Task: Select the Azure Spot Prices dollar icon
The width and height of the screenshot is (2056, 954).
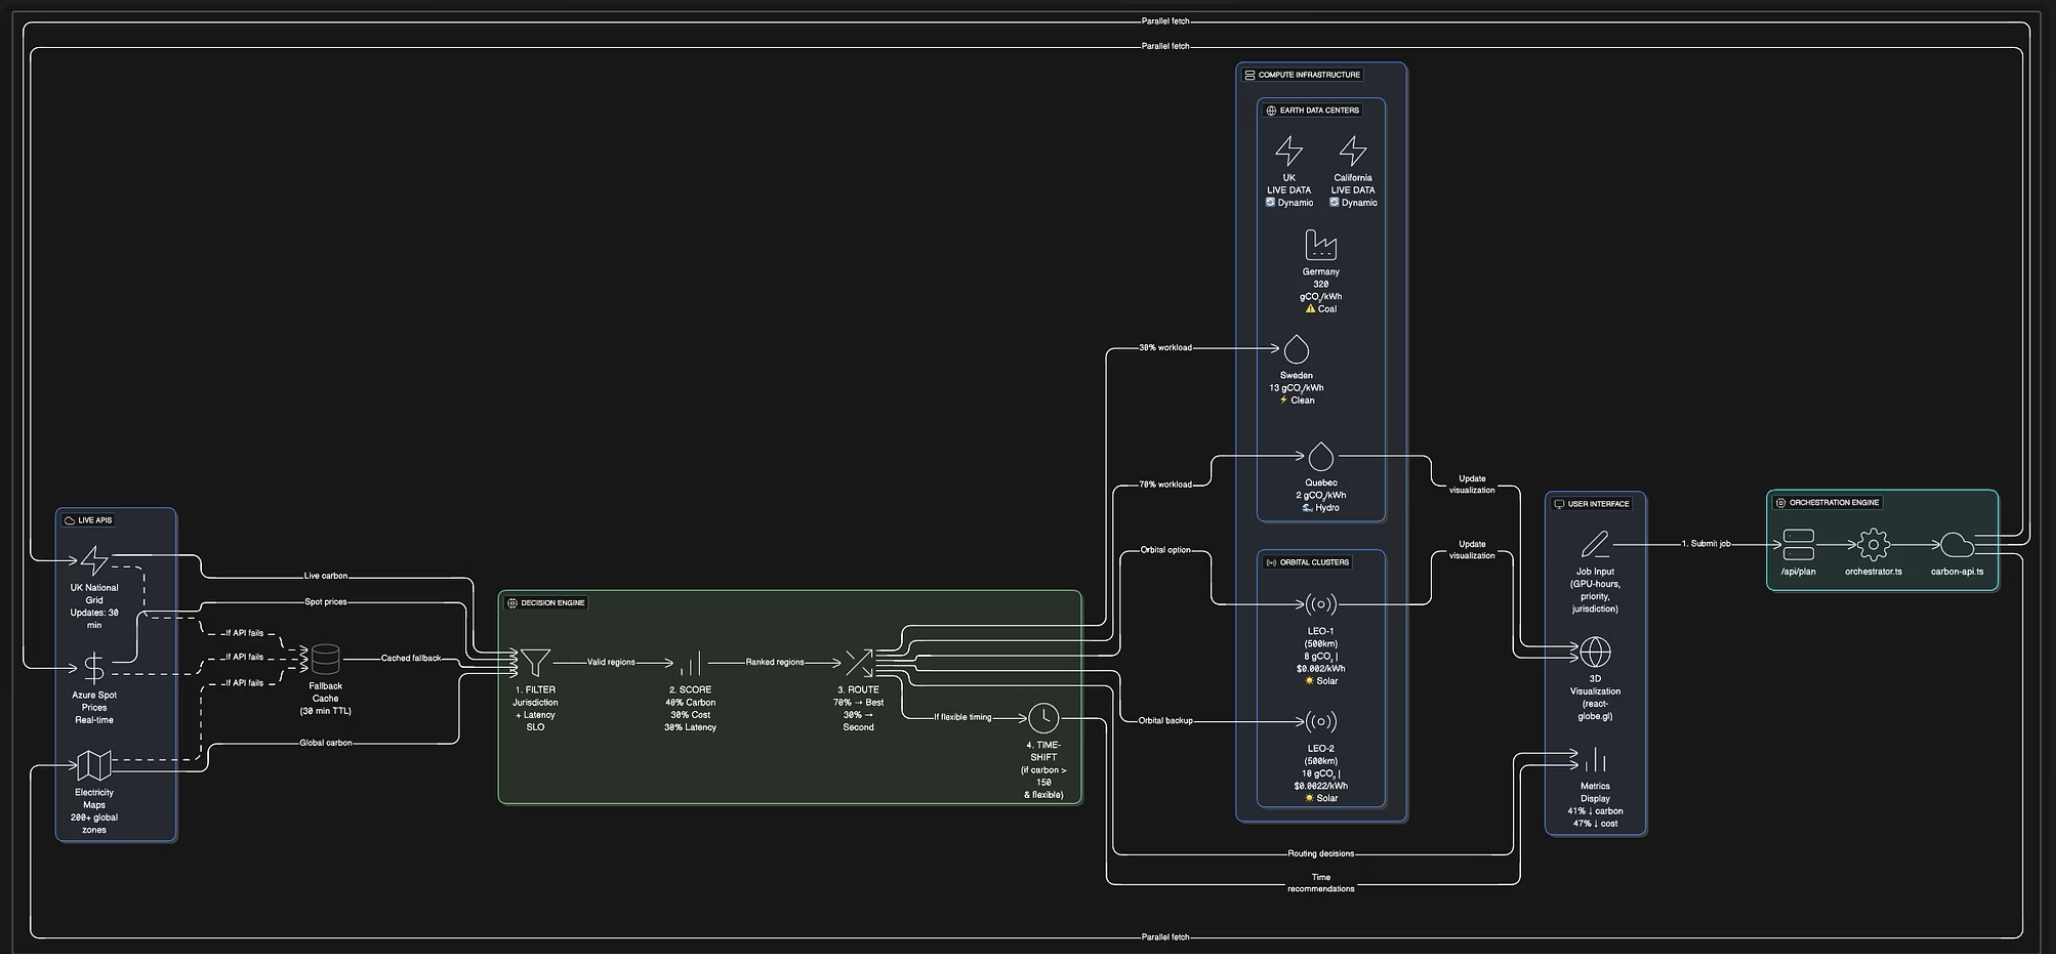Action: coord(94,667)
